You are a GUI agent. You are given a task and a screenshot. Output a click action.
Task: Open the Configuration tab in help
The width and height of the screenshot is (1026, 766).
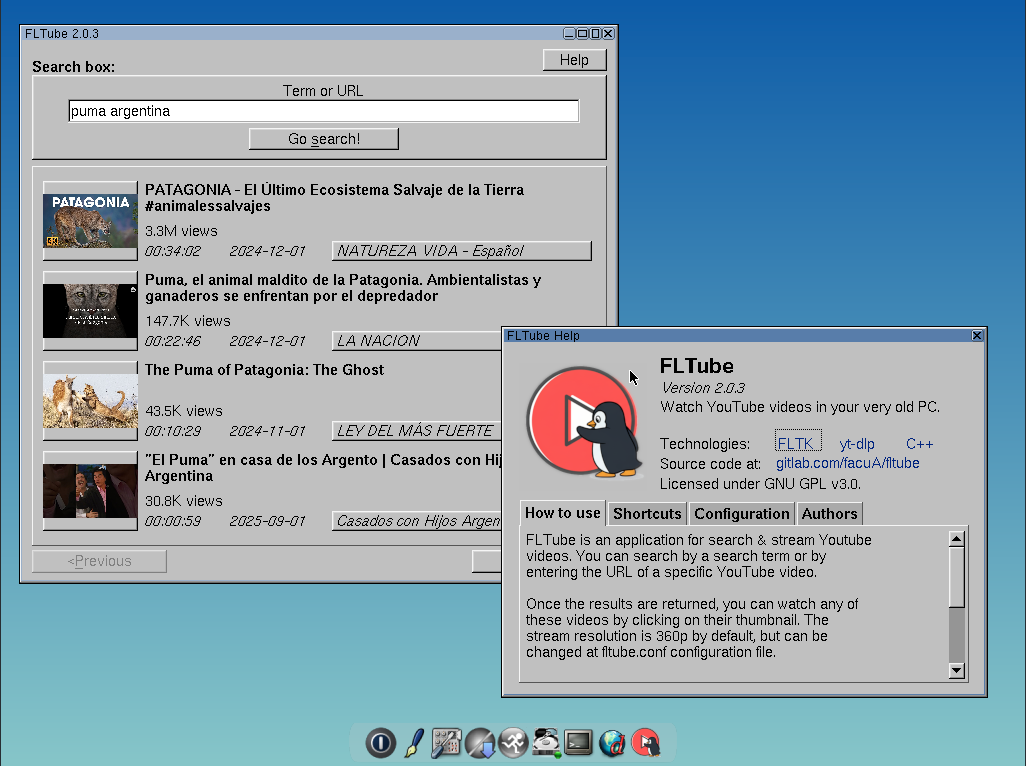click(x=741, y=514)
